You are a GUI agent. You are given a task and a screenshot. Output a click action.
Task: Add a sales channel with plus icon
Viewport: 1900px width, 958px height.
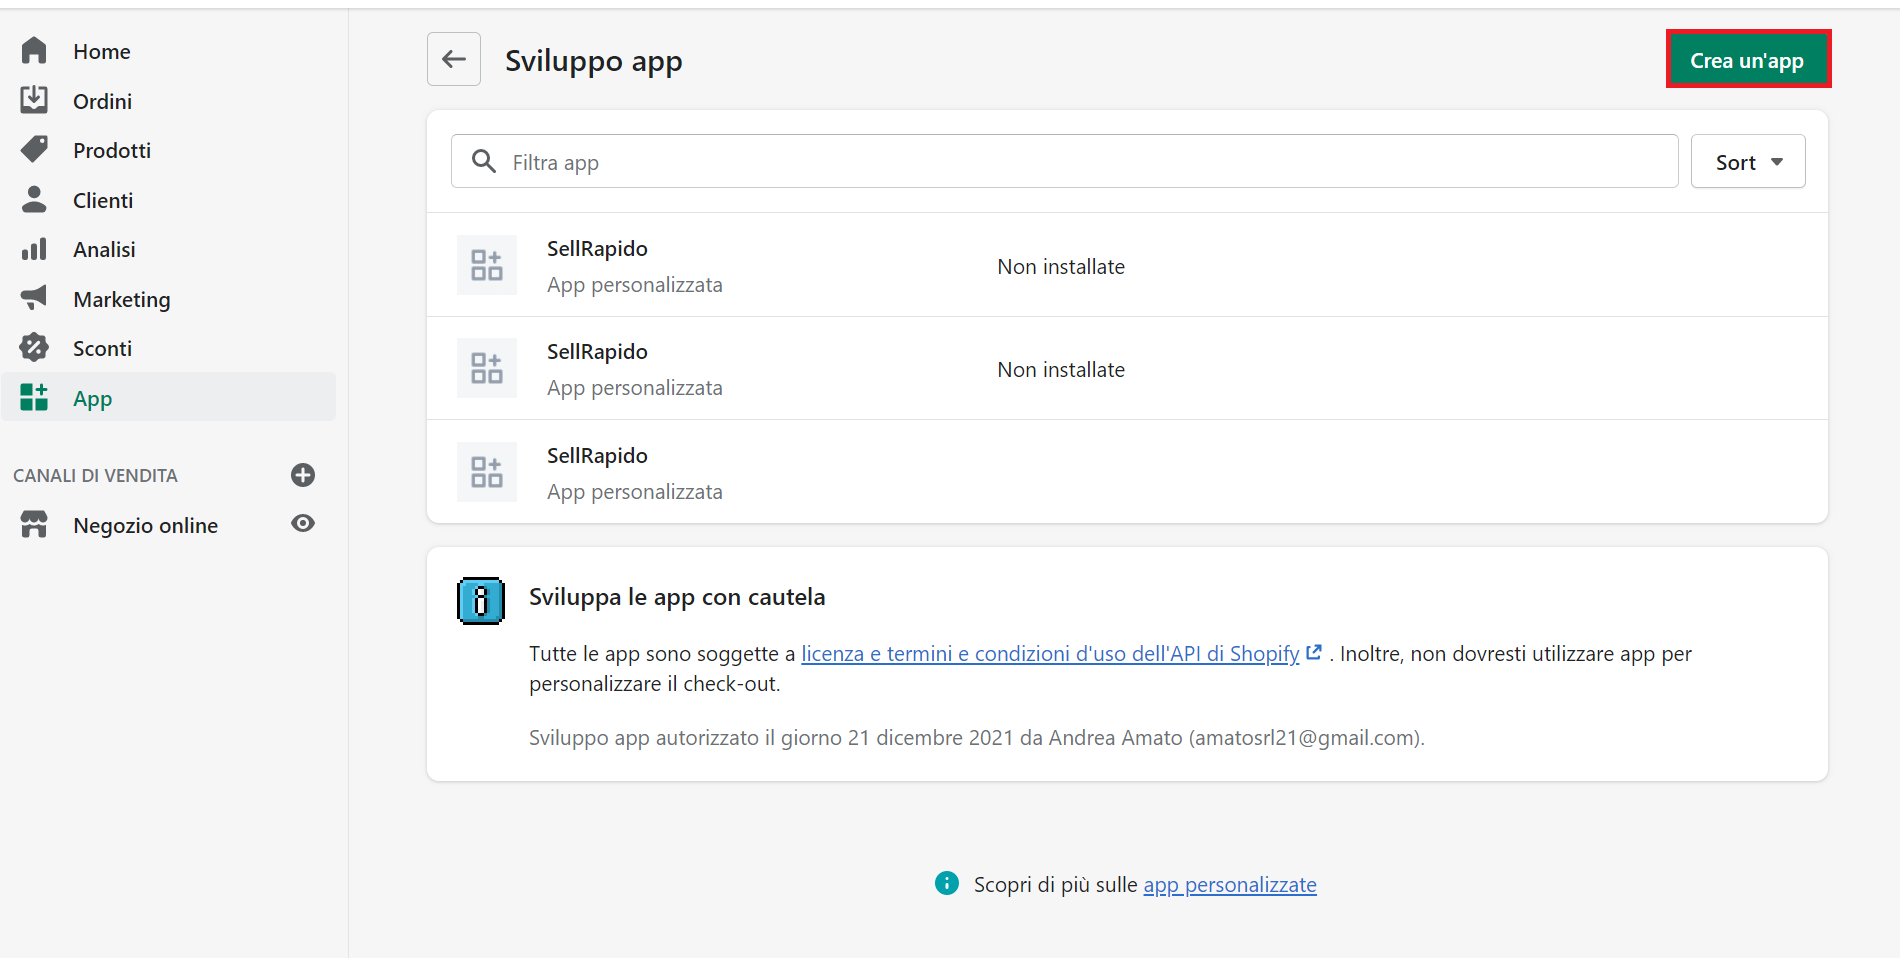point(303,475)
